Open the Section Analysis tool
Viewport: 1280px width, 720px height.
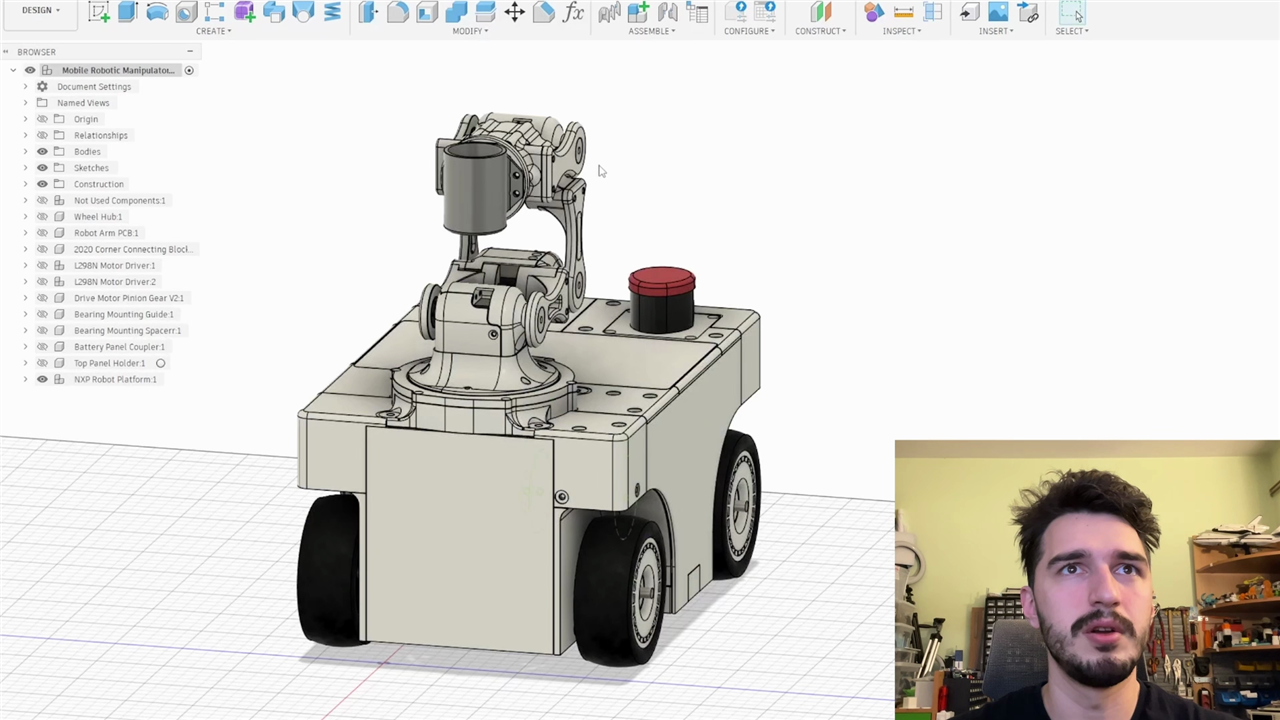tap(932, 12)
